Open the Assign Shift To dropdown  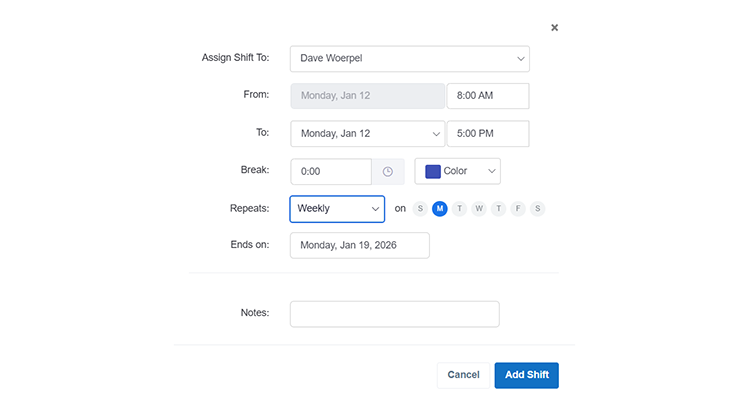[409, 59]
